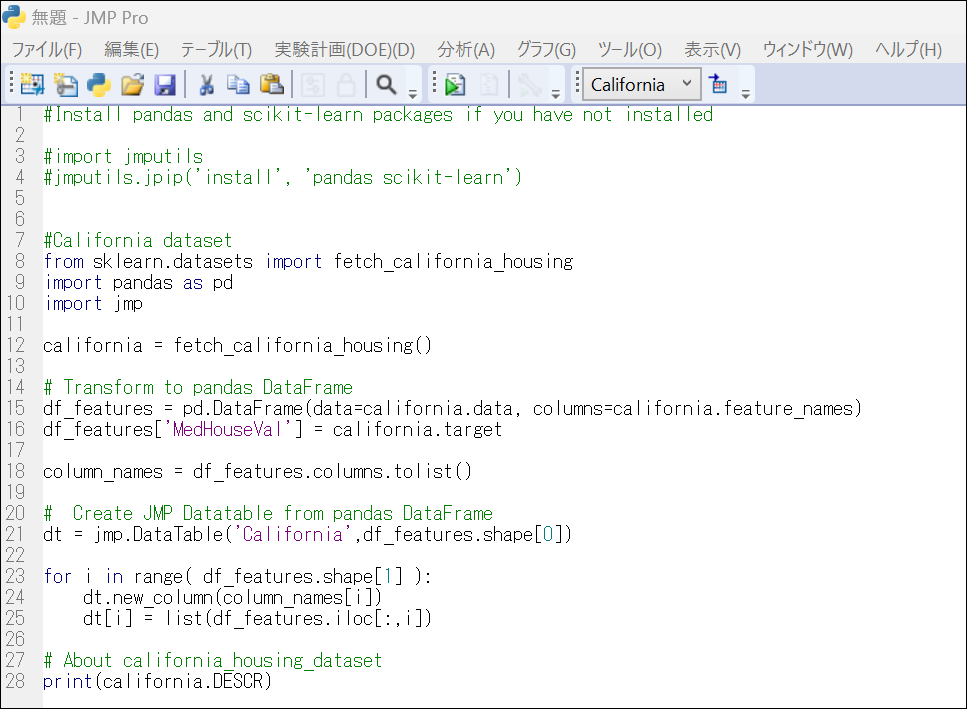Save the script using the Save icon

(166, 85)
